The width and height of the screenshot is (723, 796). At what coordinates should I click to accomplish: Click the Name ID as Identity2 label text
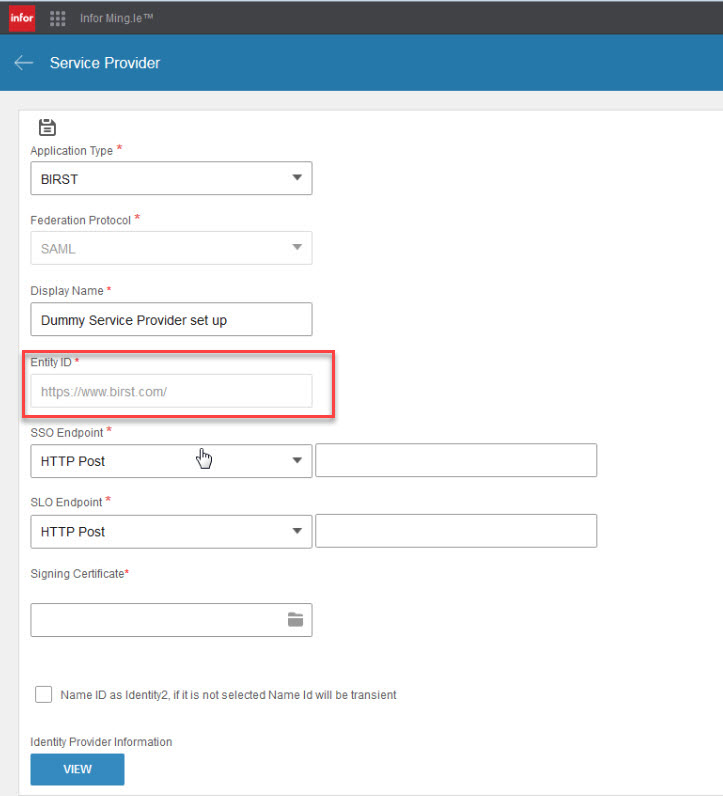point(228,695)
